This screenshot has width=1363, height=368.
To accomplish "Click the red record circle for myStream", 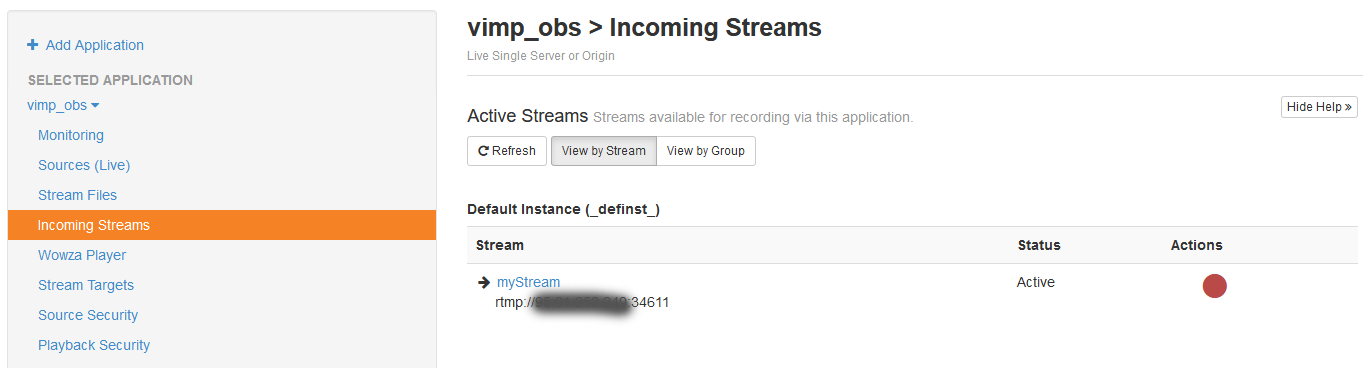I will 1214,286.
